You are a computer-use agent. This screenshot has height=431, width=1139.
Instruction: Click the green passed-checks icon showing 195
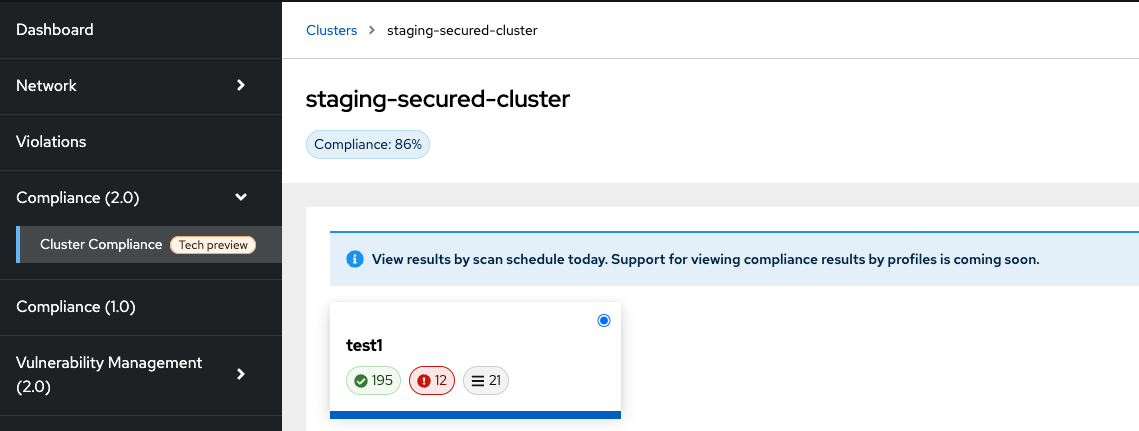(x=361, y=381)
